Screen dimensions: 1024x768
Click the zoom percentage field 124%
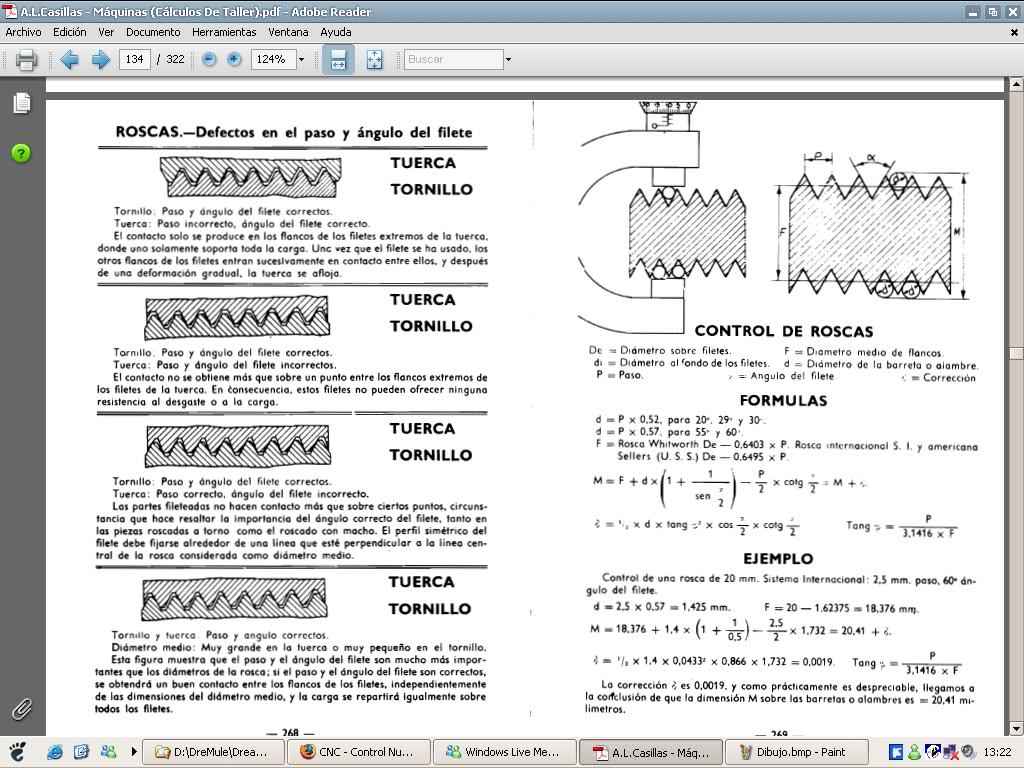(x=273, y=59)
